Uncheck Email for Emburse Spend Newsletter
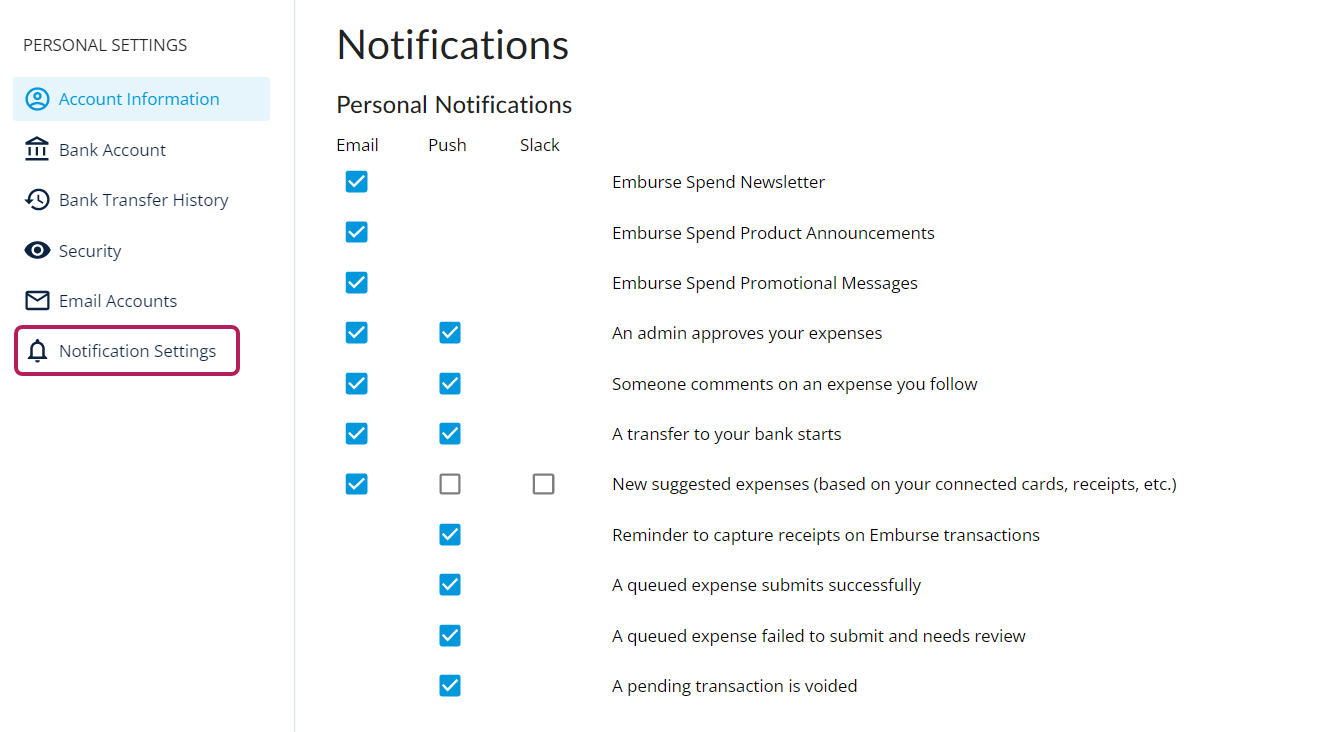 pyautogui.click(x=357, y=181)
